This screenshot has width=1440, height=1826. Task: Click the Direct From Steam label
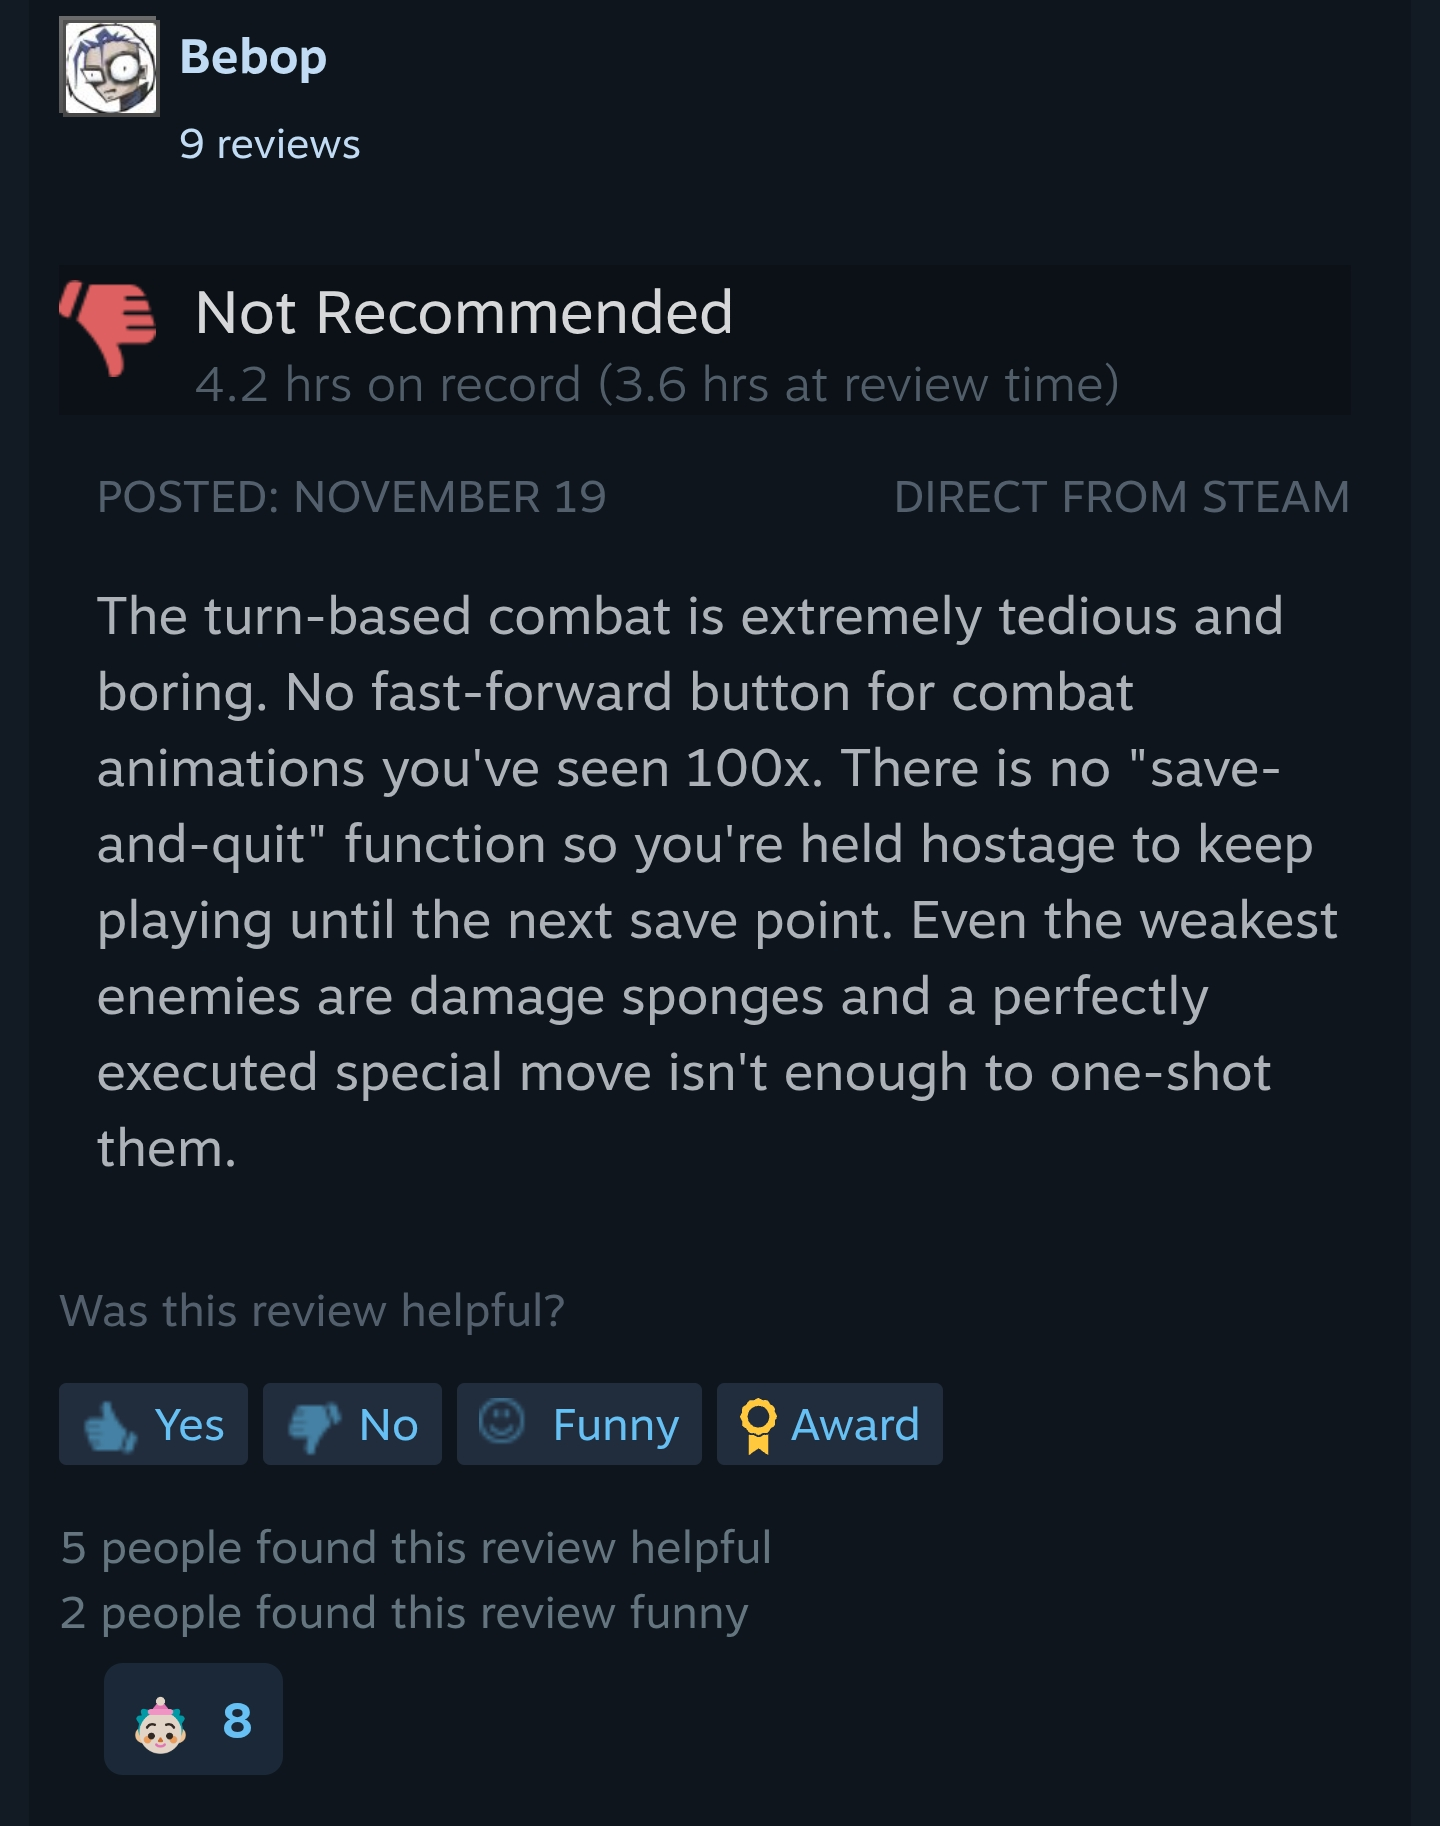coord(1122,497)
